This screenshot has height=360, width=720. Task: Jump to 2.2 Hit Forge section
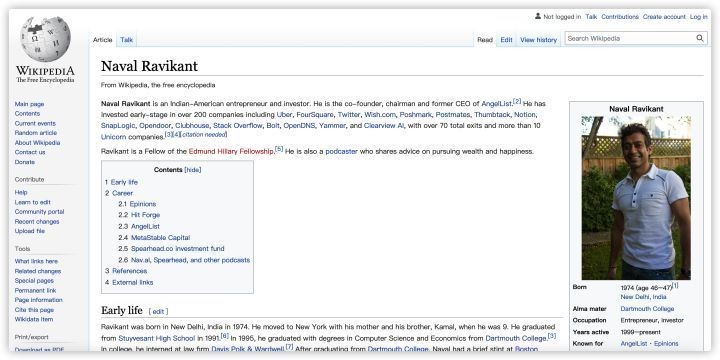[x=139, y=215]
